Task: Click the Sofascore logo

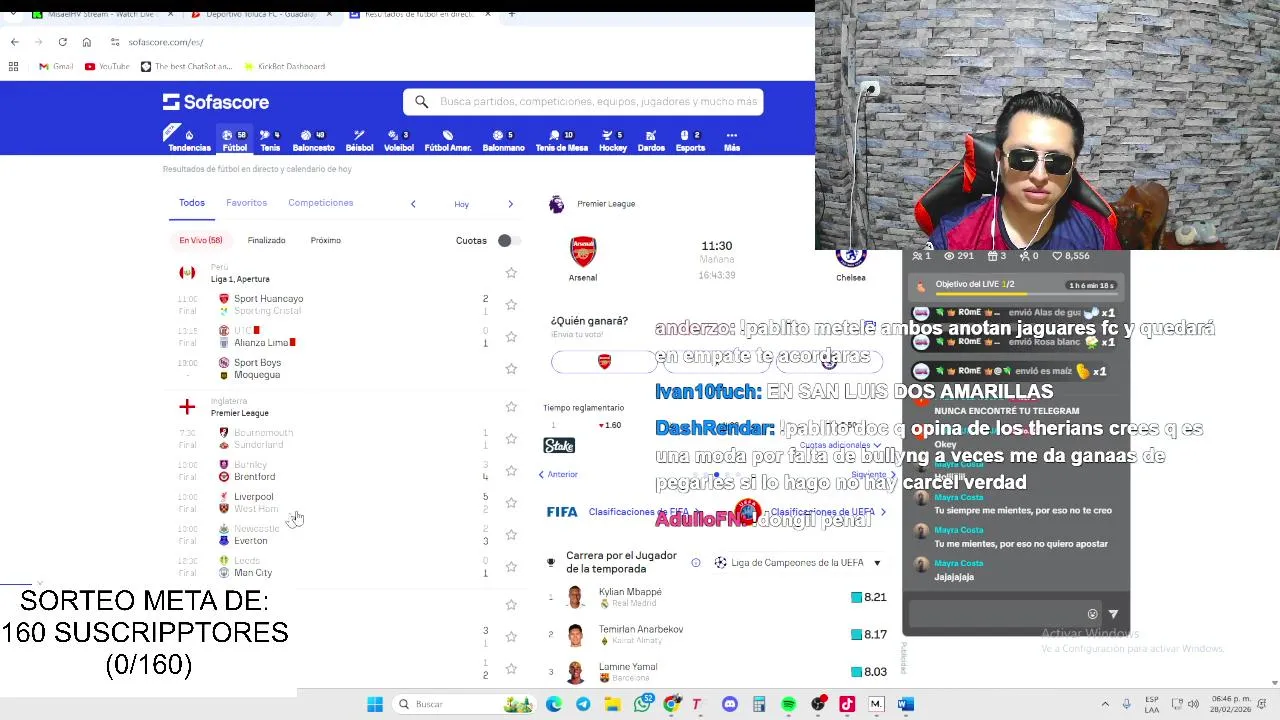Action: pyautogui.click(x=216, y=102)
